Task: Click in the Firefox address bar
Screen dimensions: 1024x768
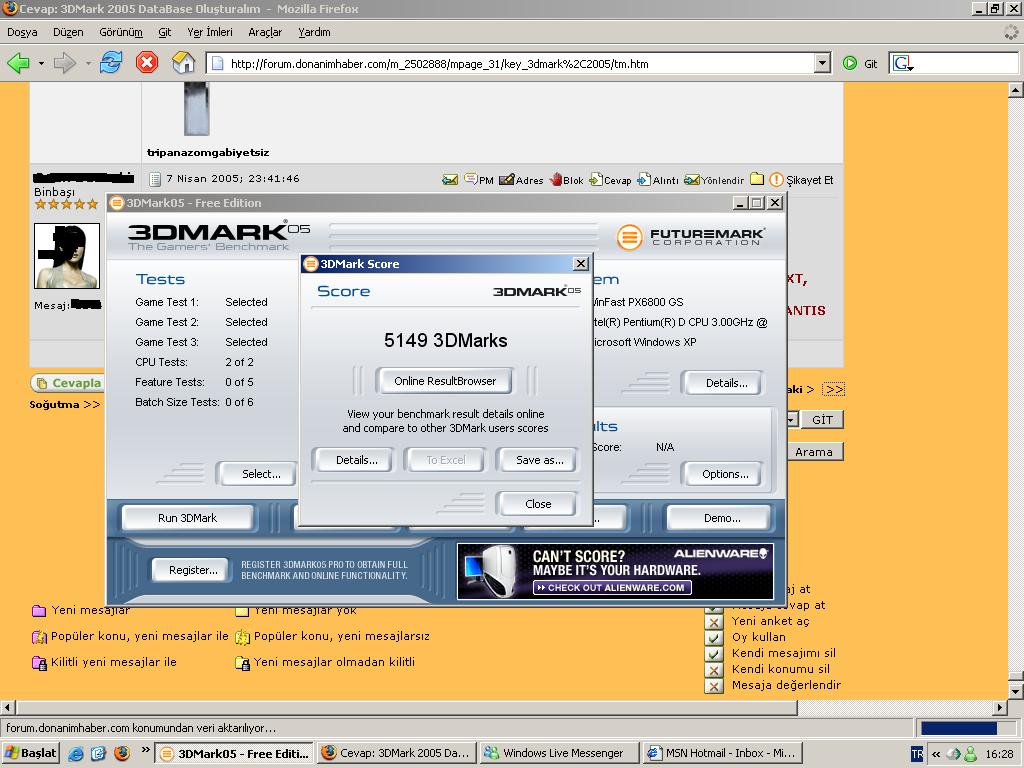Action: (519, 63)
